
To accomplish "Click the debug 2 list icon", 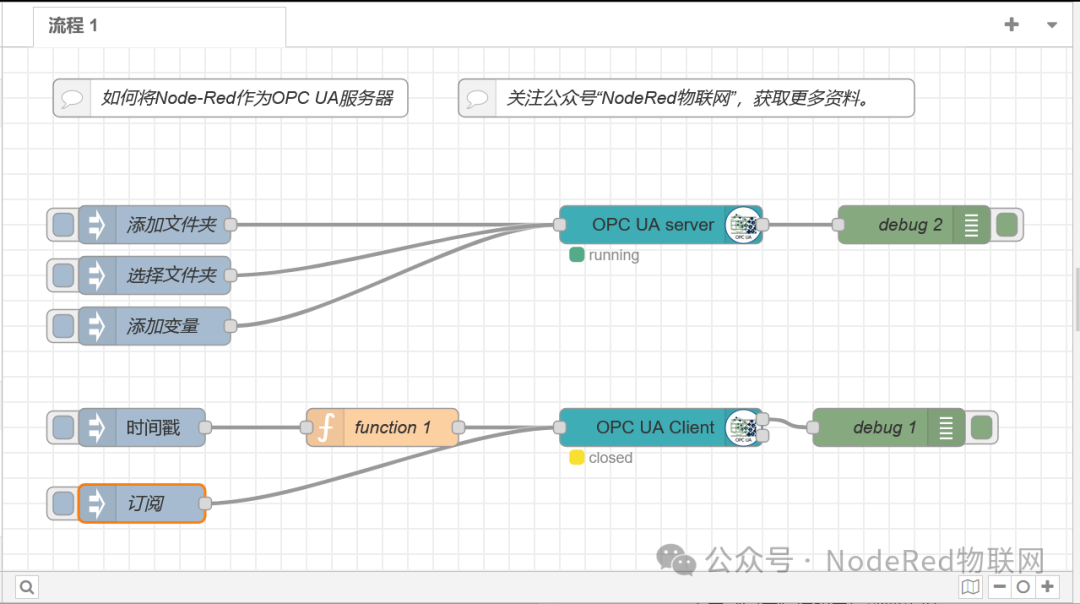I will tap(971, 225).
